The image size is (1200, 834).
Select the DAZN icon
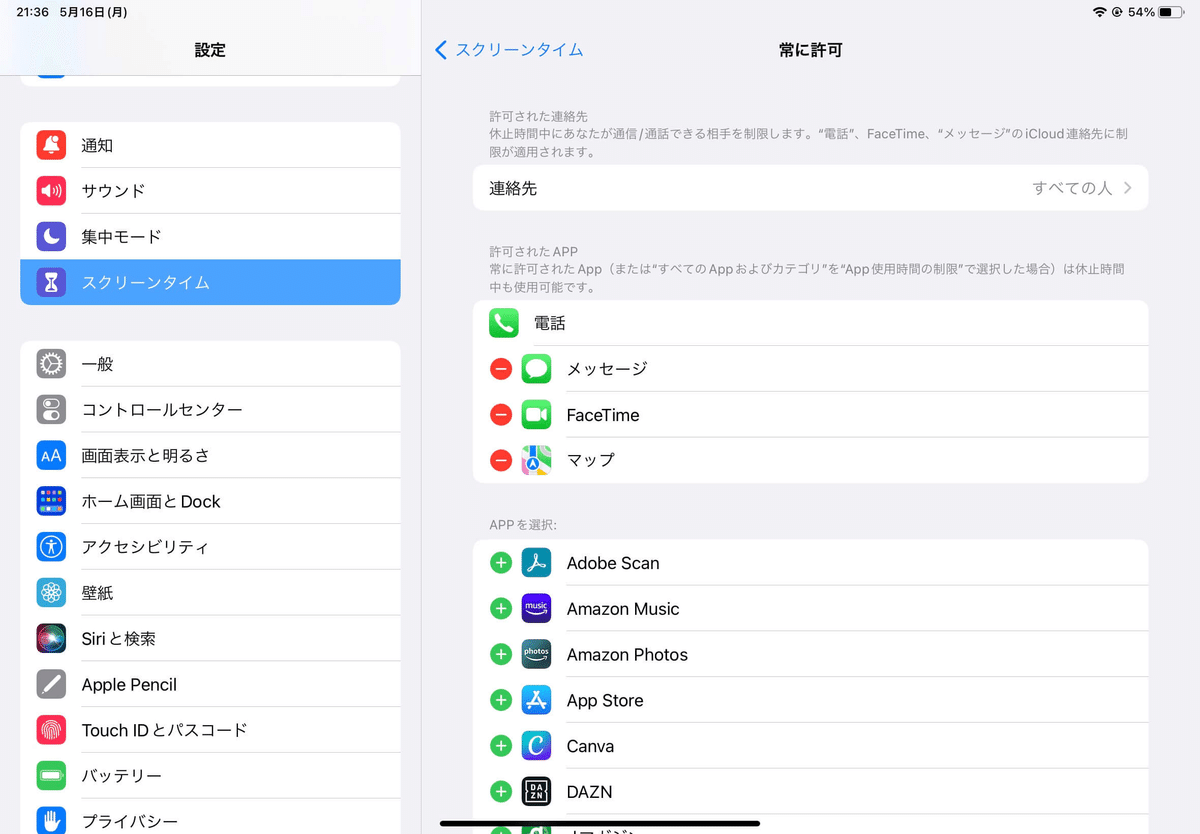coord(536,791)
